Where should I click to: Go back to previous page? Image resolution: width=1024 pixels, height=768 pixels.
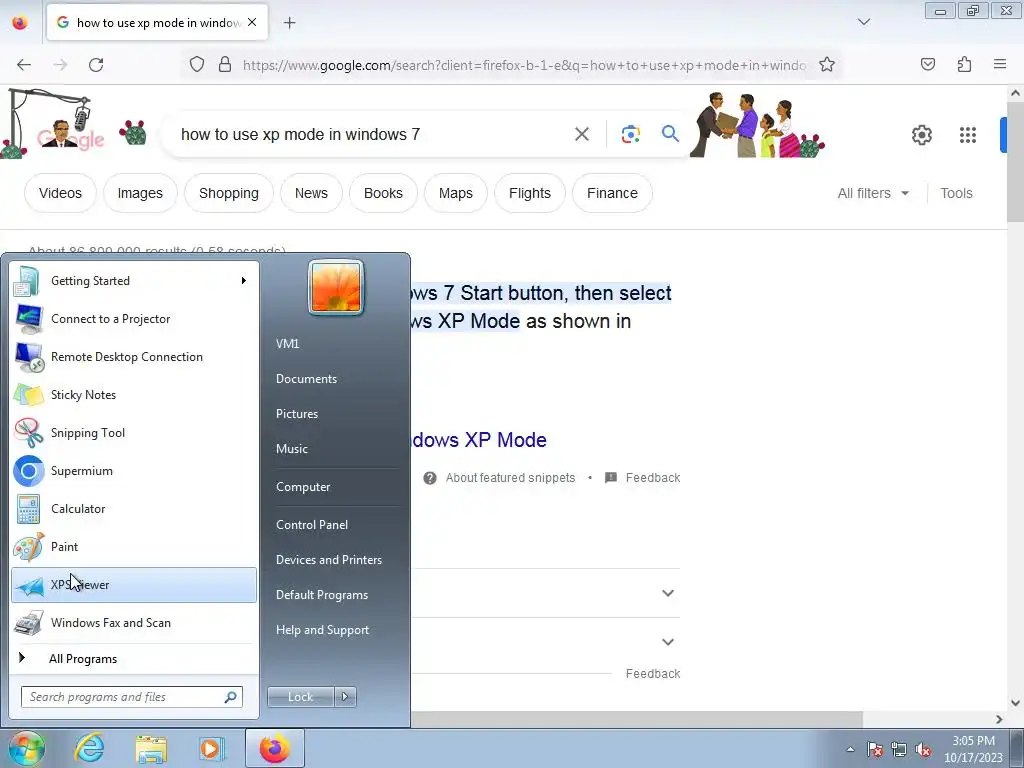(x=24, y=65)
